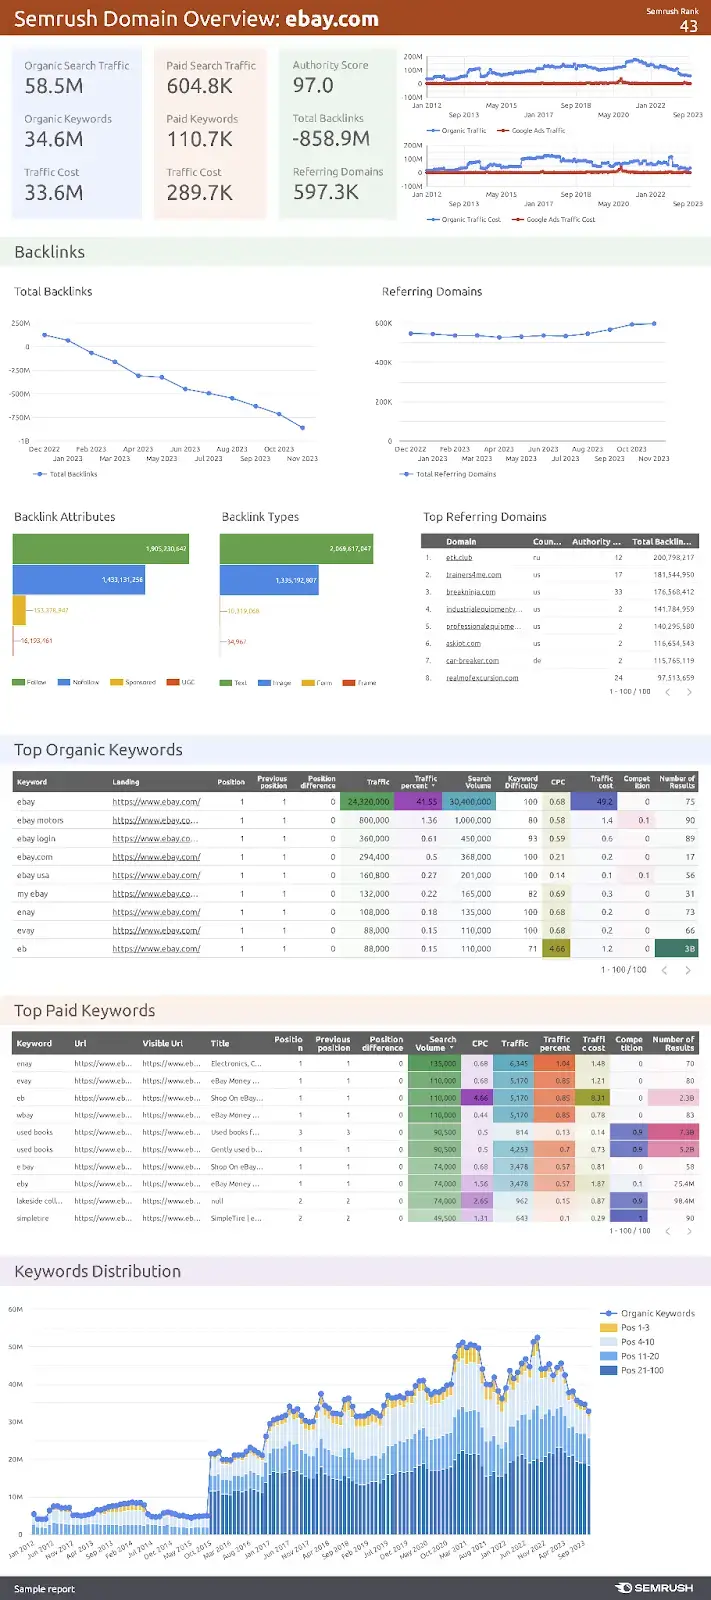
Task: Click organic table's Number of Results header
Action: pos(677,782)
